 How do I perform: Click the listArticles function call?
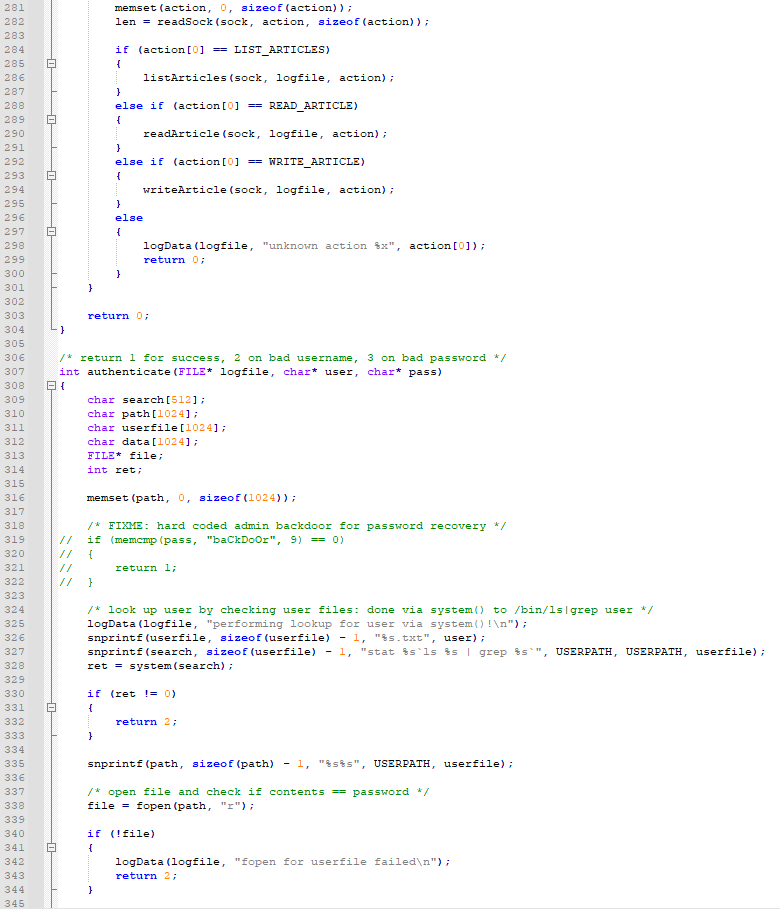tap(269, 78)
